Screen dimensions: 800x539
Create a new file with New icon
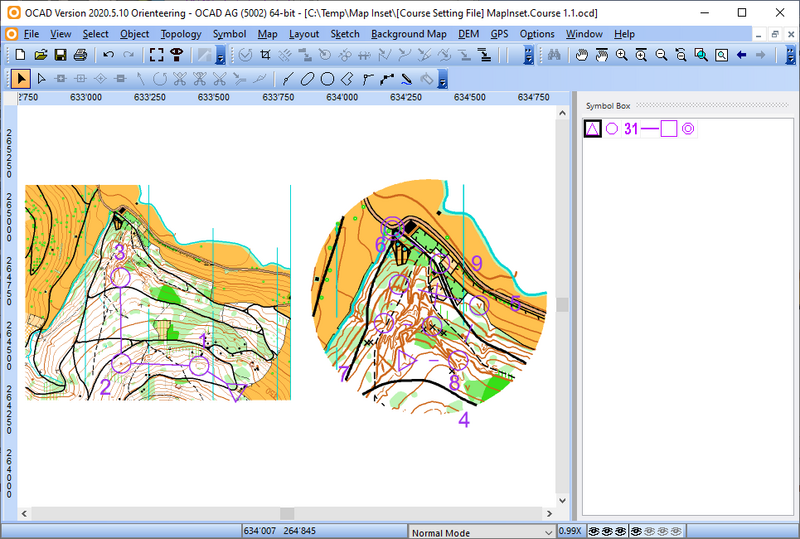[20, 55]
